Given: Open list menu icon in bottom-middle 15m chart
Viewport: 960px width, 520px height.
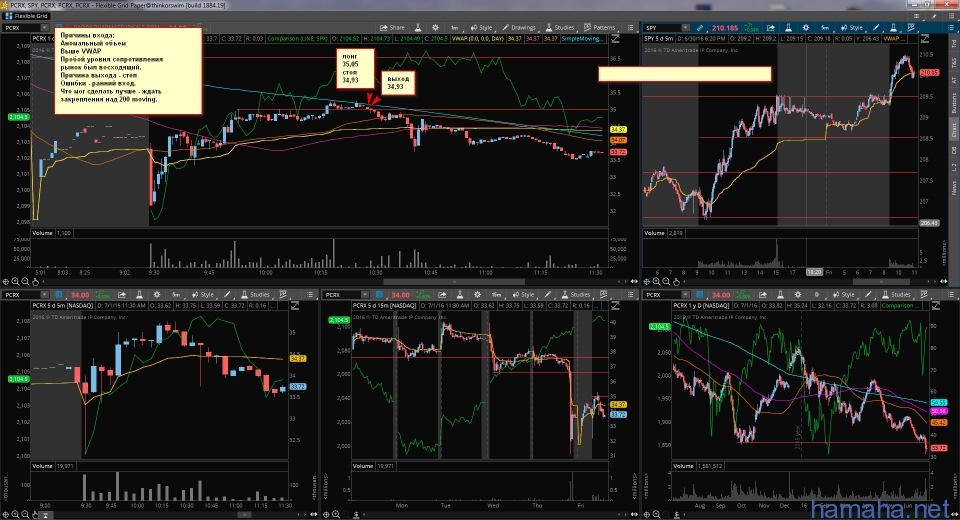Looking at the screenshot, I should pyautogui.click(x=630, y=295).
